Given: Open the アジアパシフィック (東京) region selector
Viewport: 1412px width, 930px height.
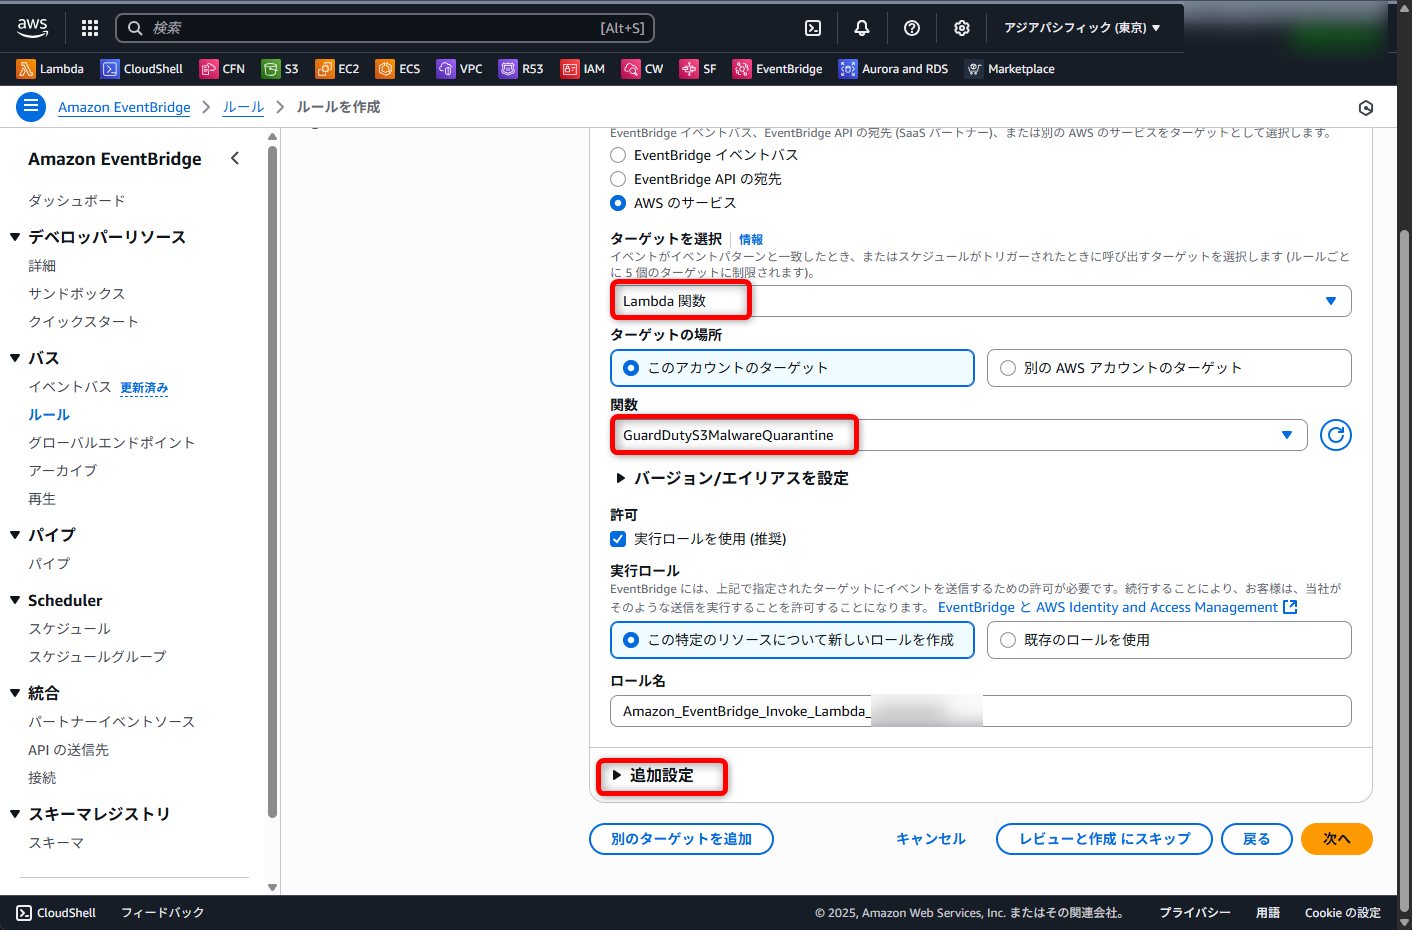Looking at the screenshot, I should point(1083,28).
